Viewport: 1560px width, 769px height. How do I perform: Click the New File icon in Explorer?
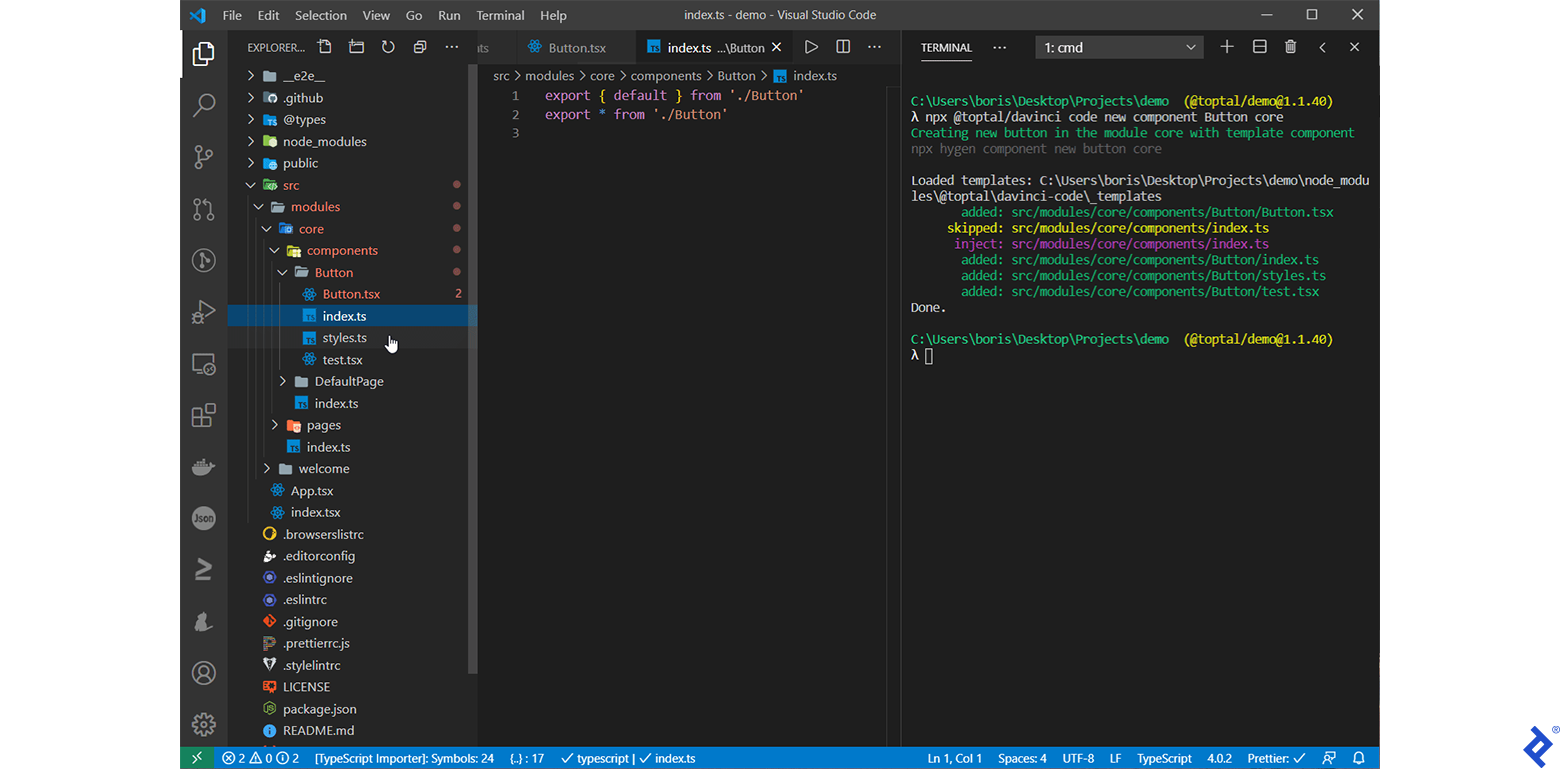324,47
